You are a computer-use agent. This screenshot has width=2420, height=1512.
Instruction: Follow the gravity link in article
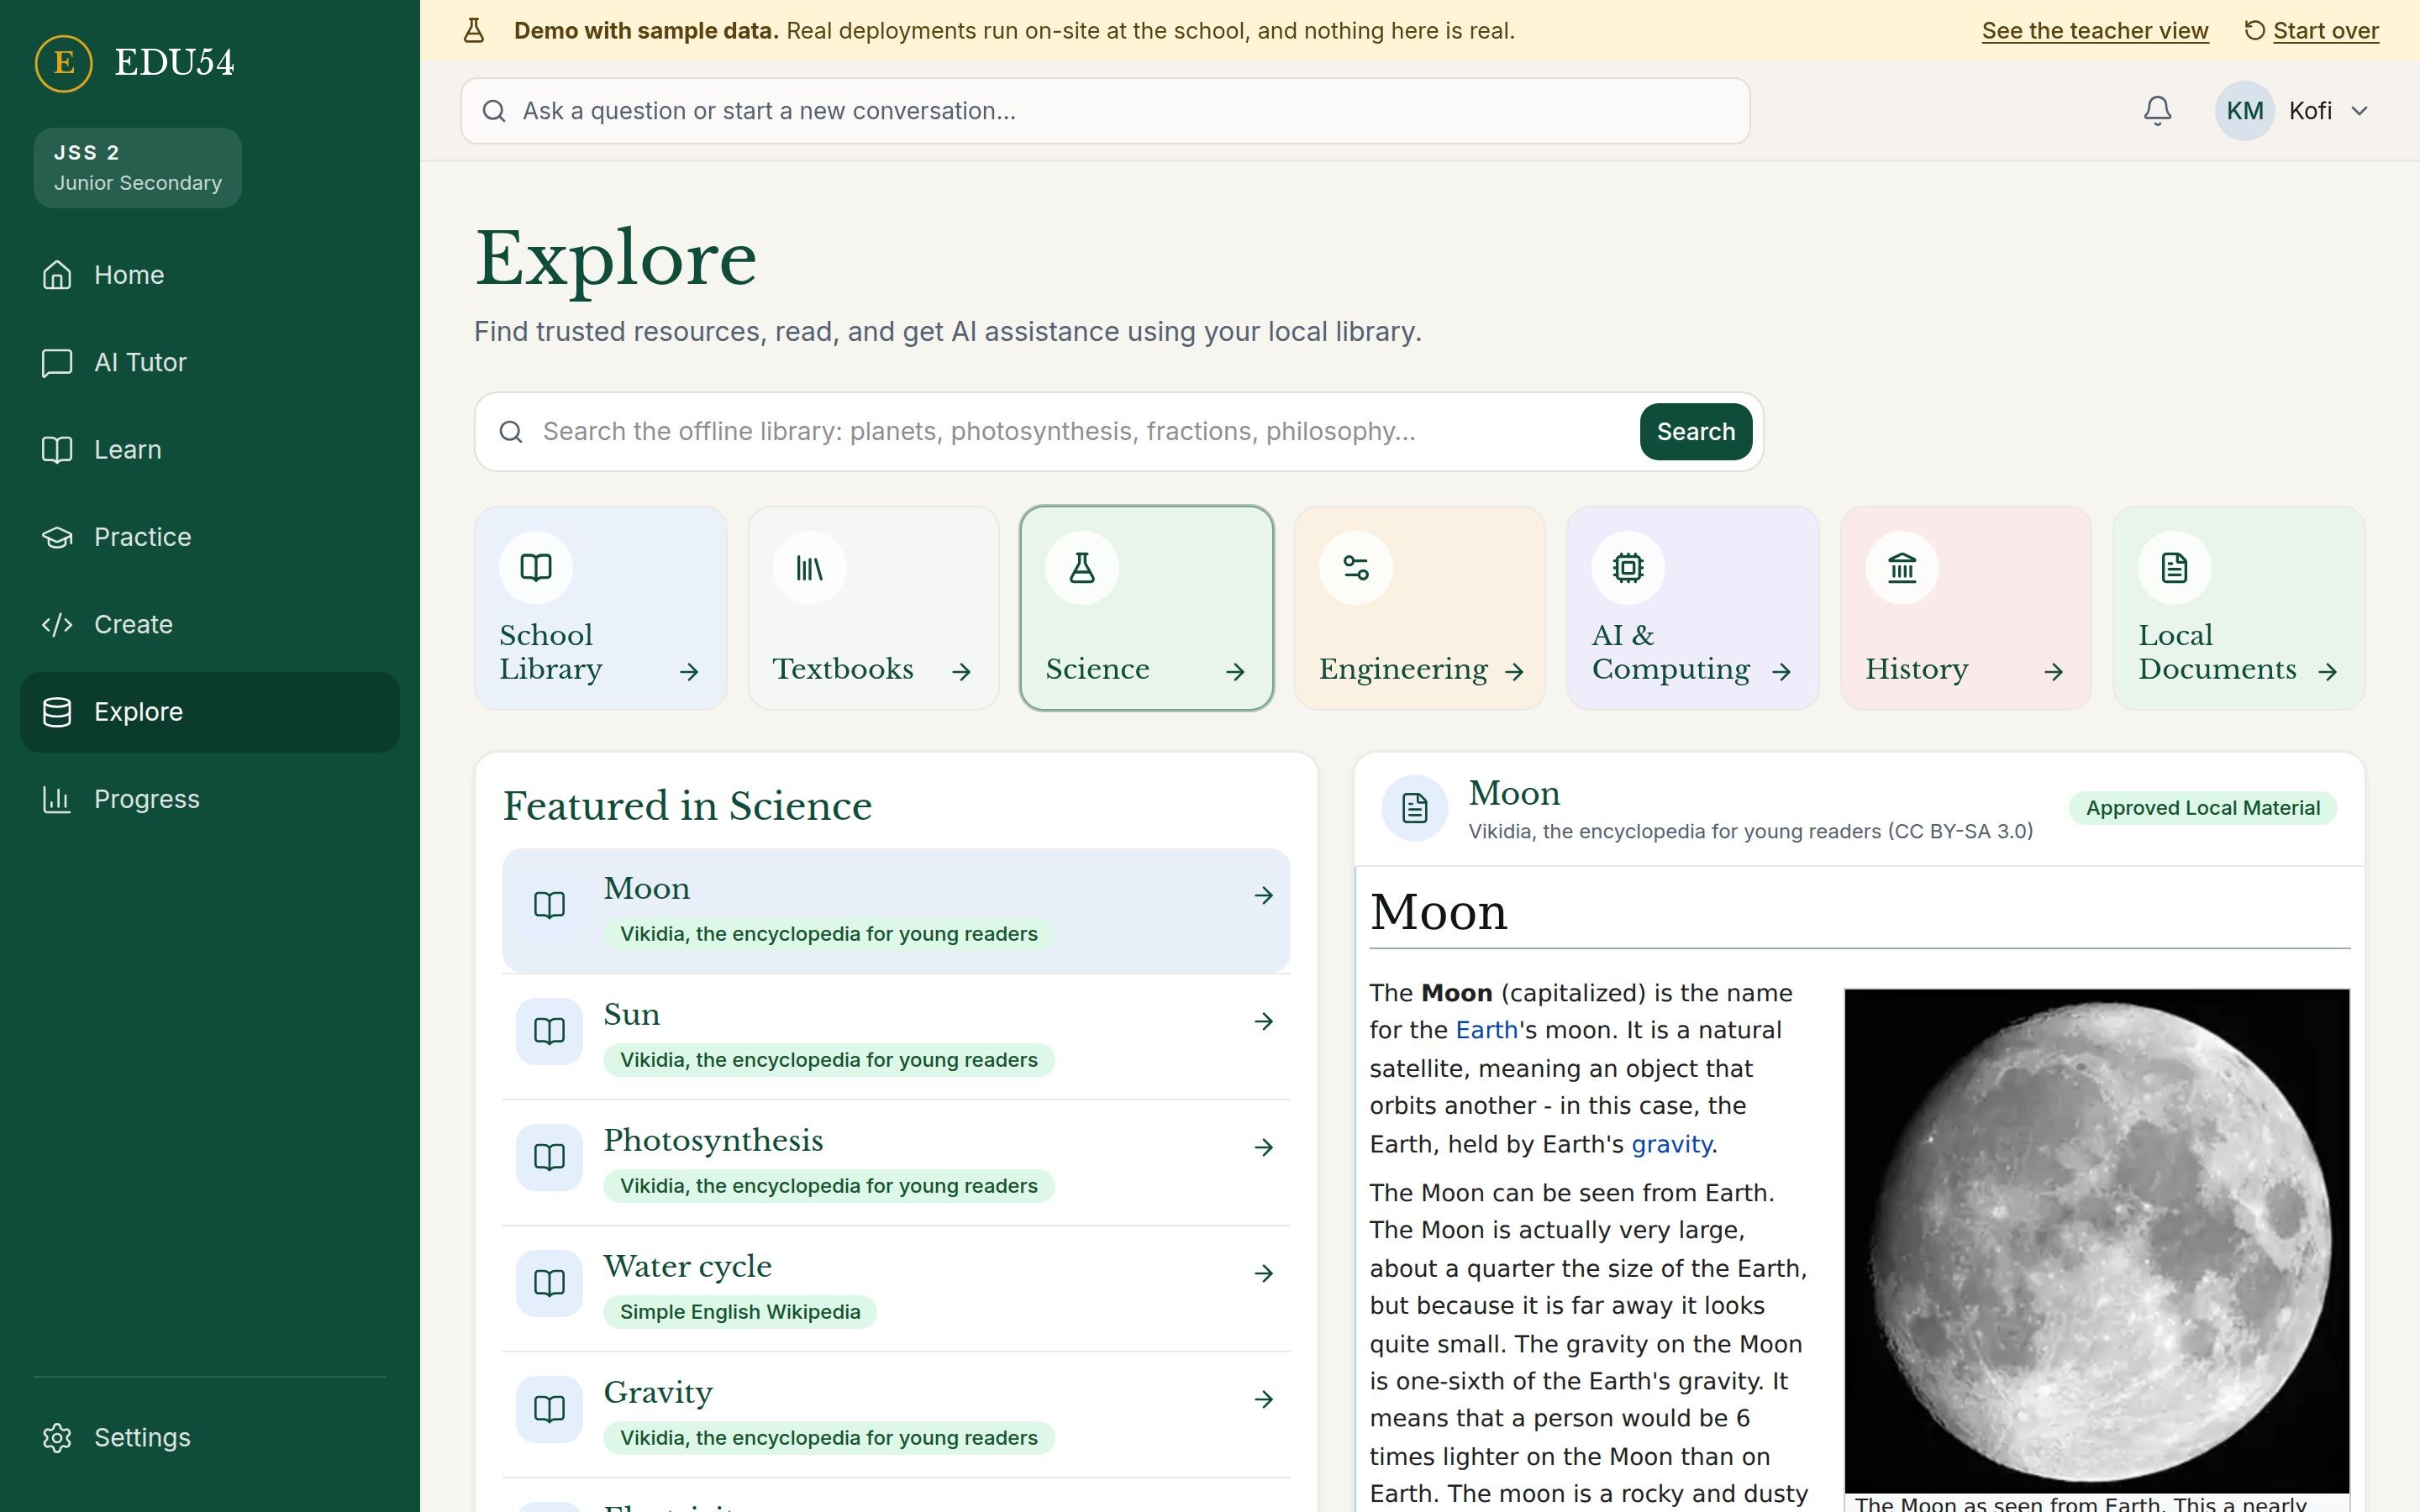(x=1671, y=1144)
